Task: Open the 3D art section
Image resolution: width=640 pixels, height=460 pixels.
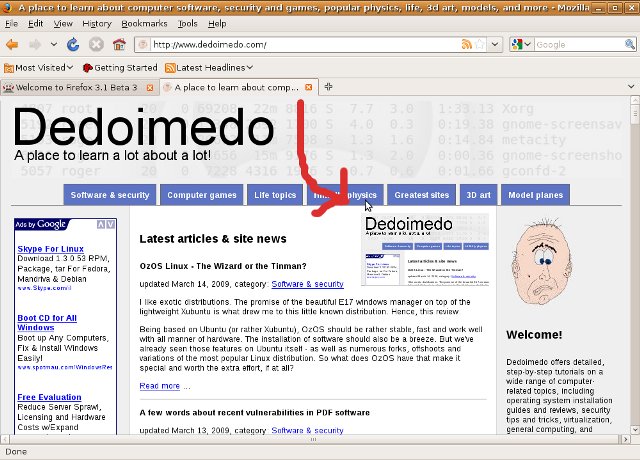Action: (478, 195)
